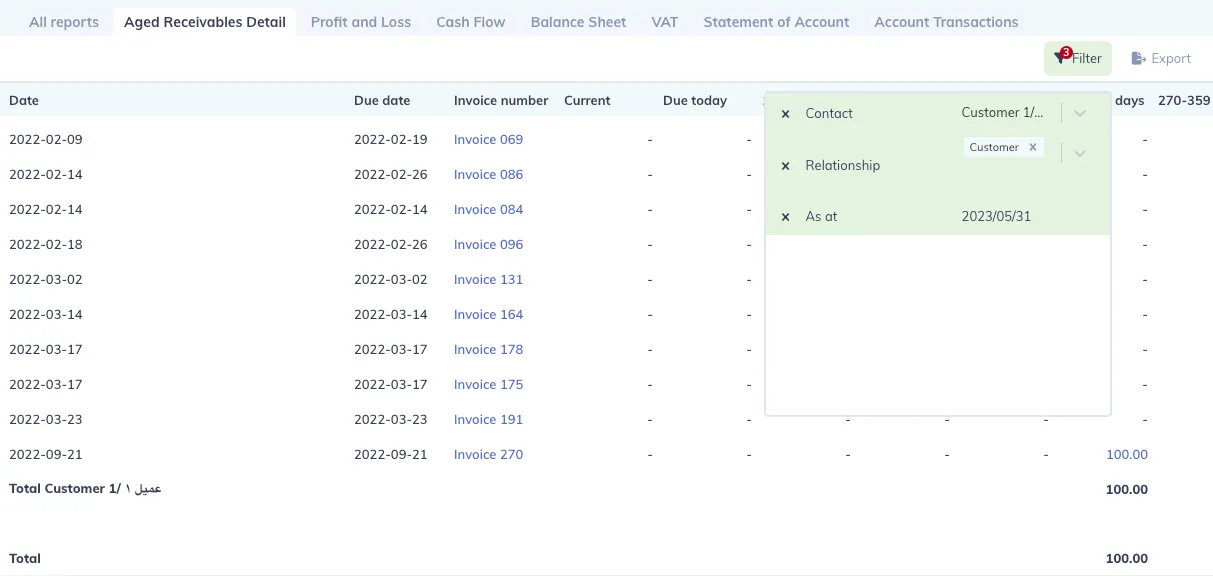
Task: Select the Cash Flow tab
Action: [471, 22]
